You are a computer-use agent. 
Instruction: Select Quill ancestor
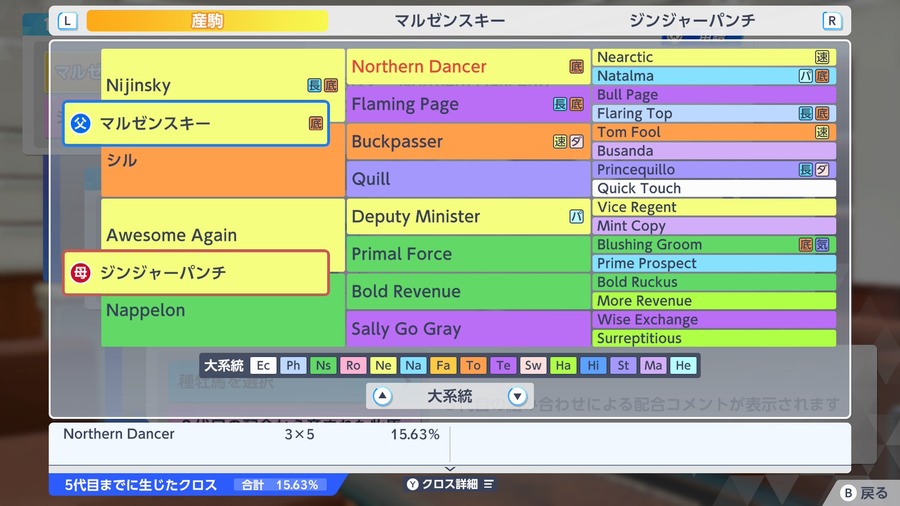click(x=468, y=179)
